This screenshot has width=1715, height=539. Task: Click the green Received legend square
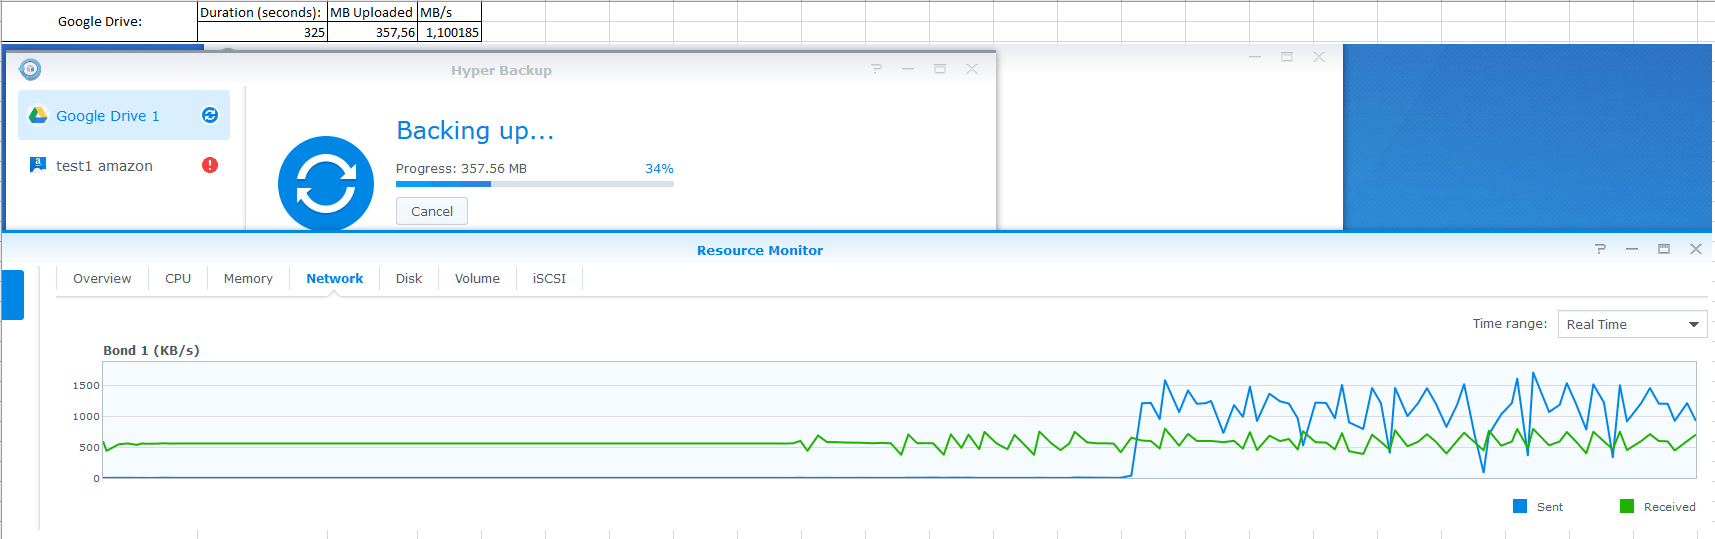1627,506
